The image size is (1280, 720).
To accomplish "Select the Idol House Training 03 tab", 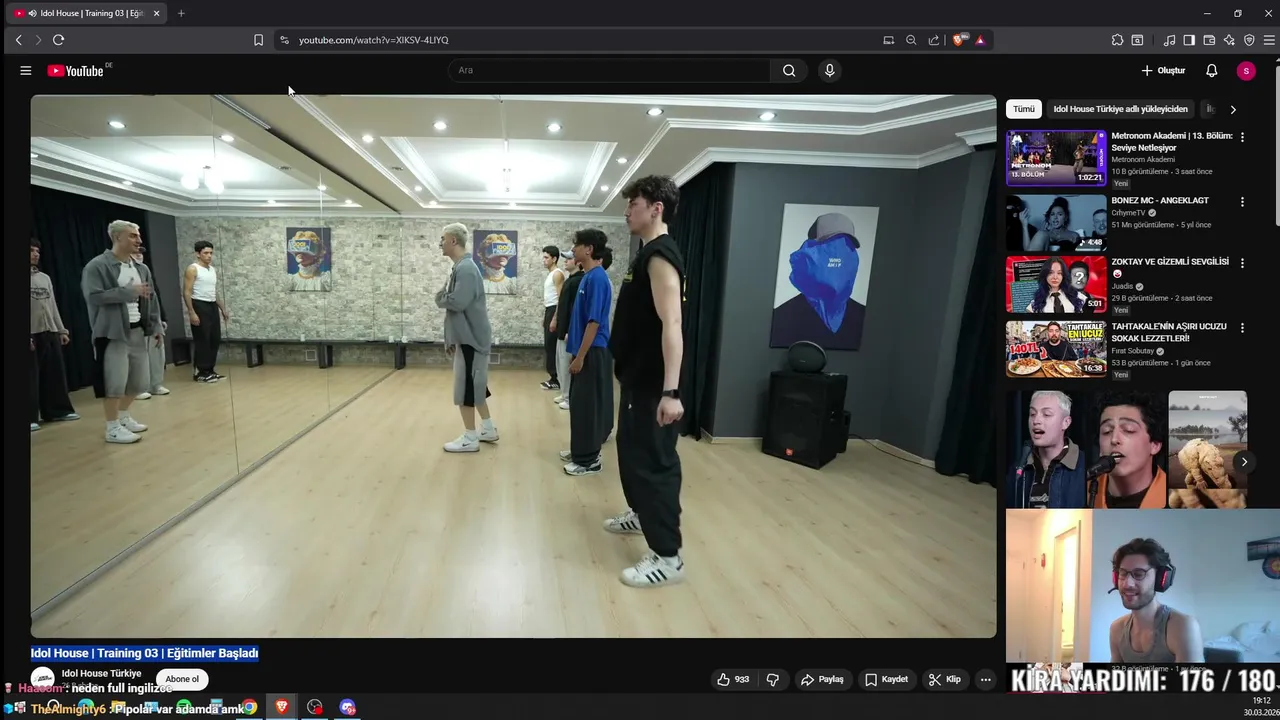I will point(85,13).
